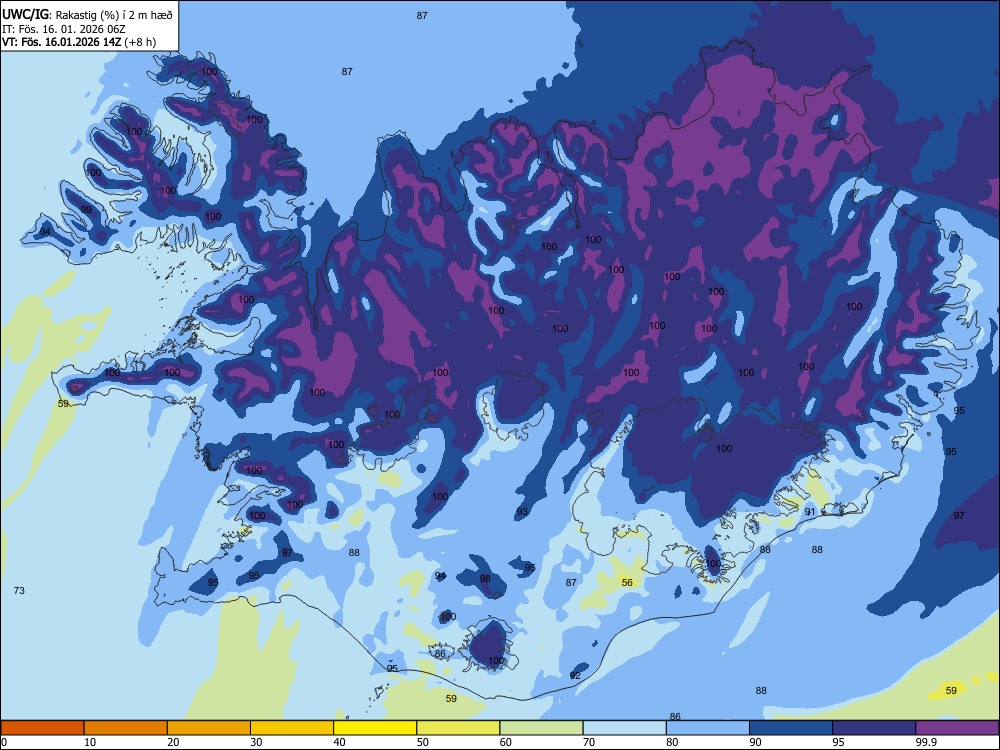Select the humidity value "91" on the map
The height and width of the screenshot is (750, 1000).
(x=810, y=511)
